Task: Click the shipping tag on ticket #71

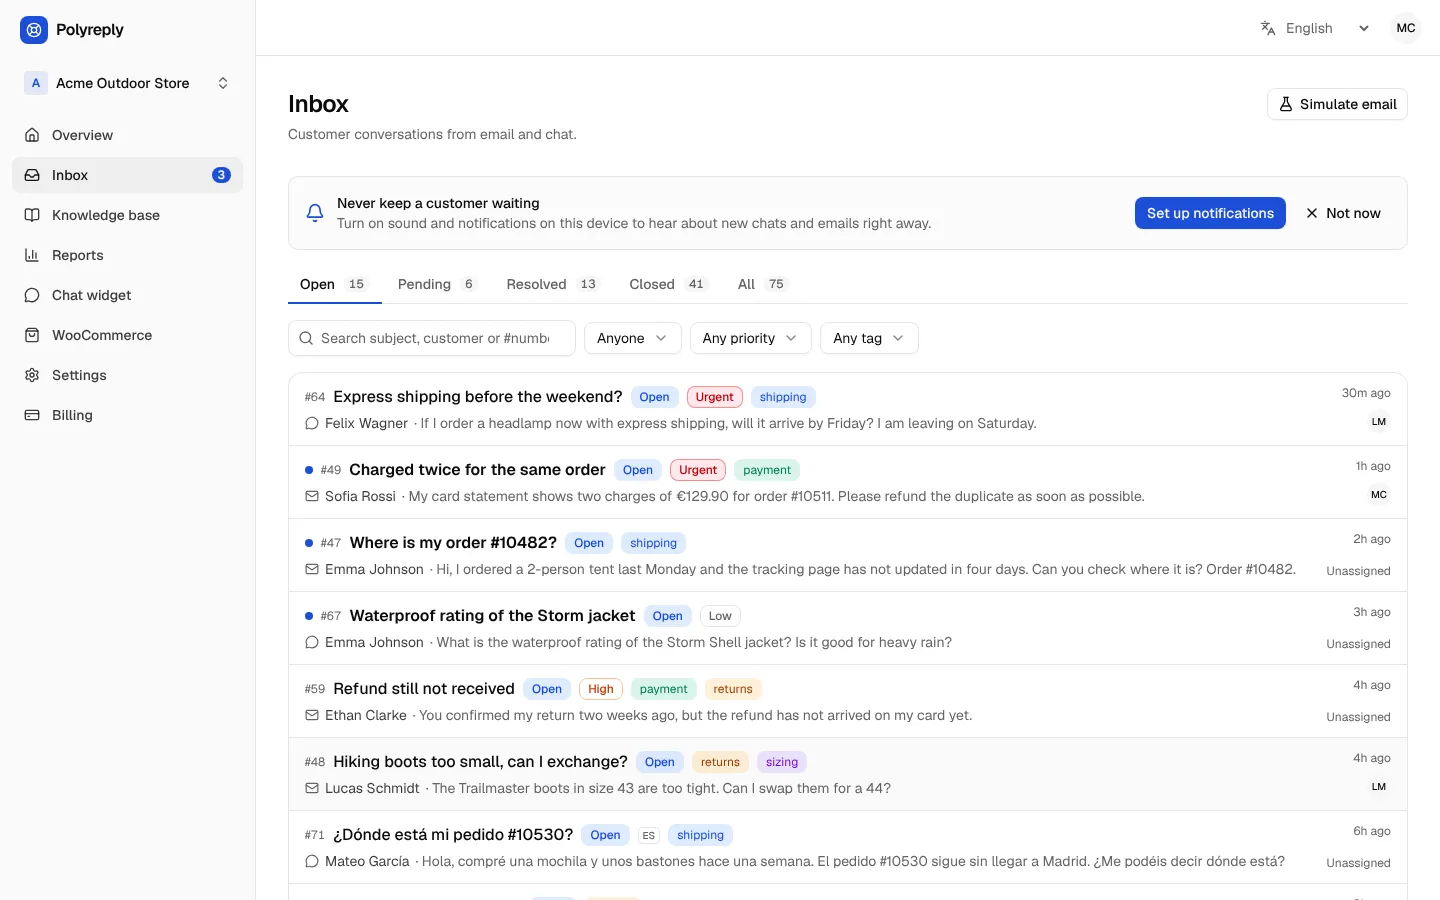Action: point(700,835)
